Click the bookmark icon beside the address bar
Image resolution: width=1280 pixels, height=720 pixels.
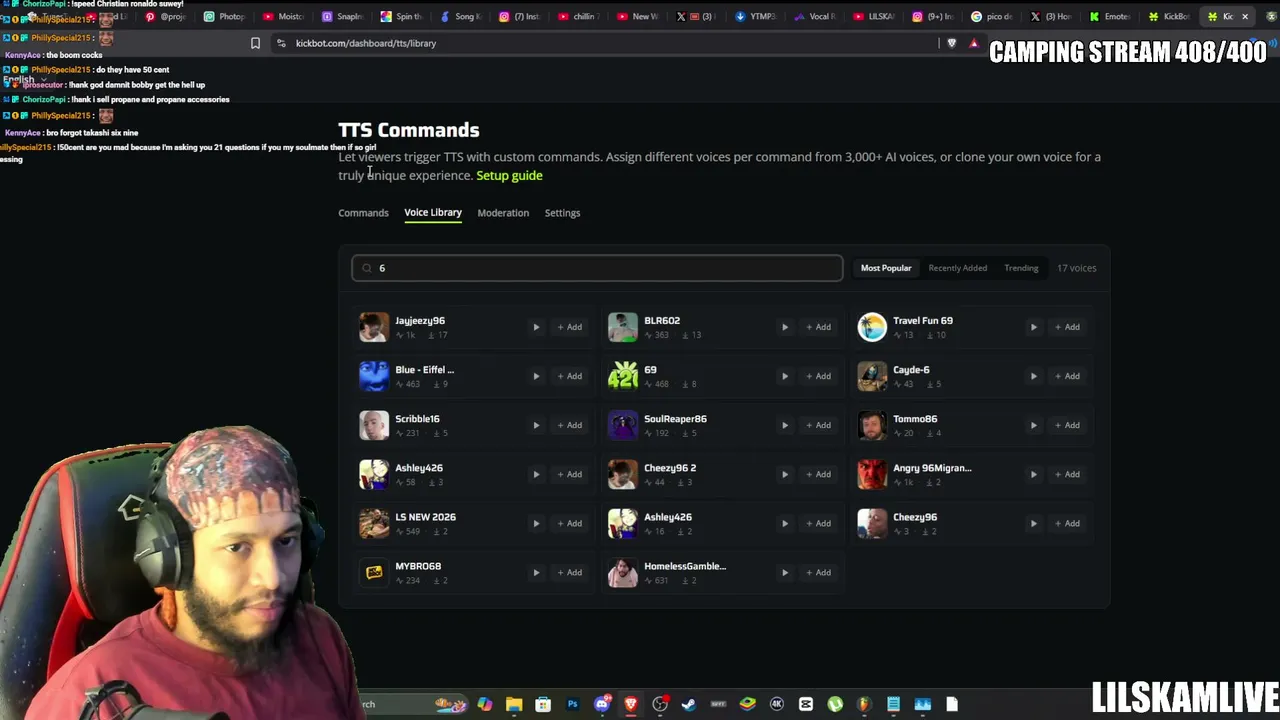(x=255, y=43)
